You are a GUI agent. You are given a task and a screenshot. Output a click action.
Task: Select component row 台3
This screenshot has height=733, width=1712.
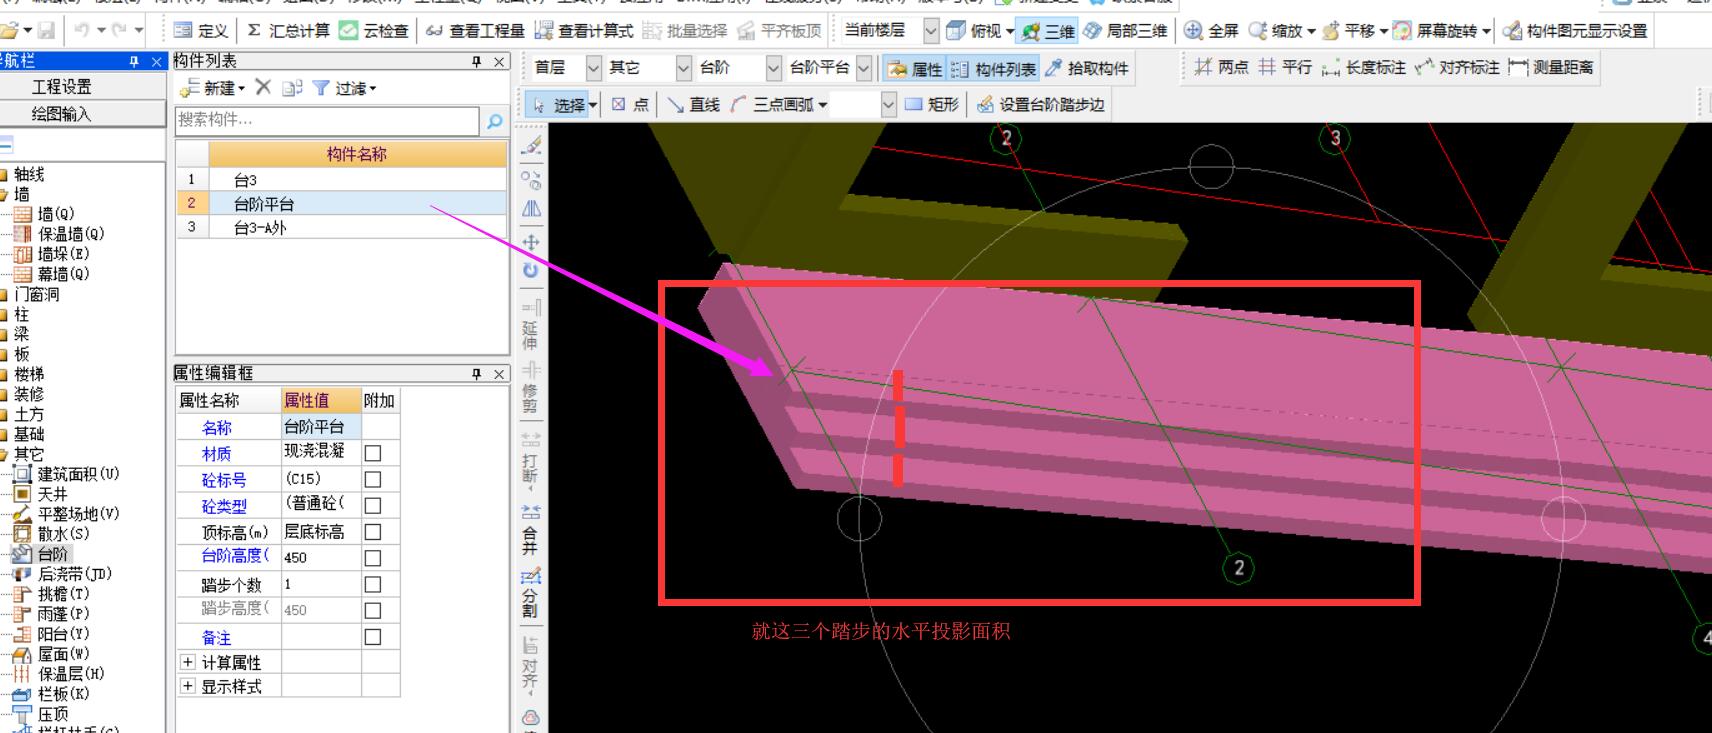[x=341, y=180]
